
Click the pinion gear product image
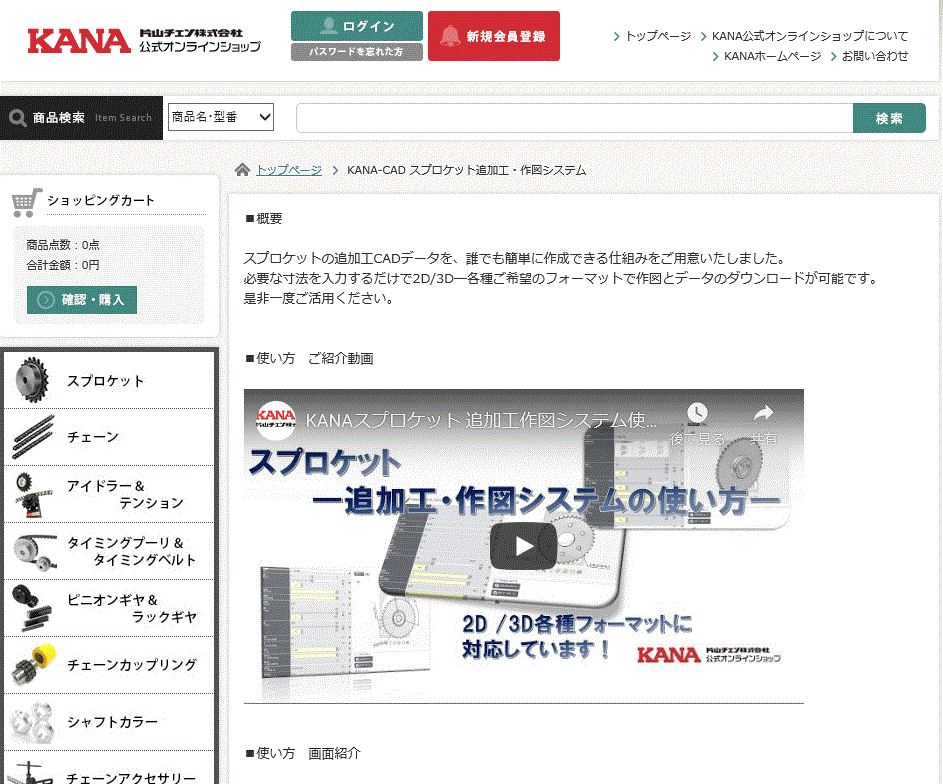click(32, 608)
